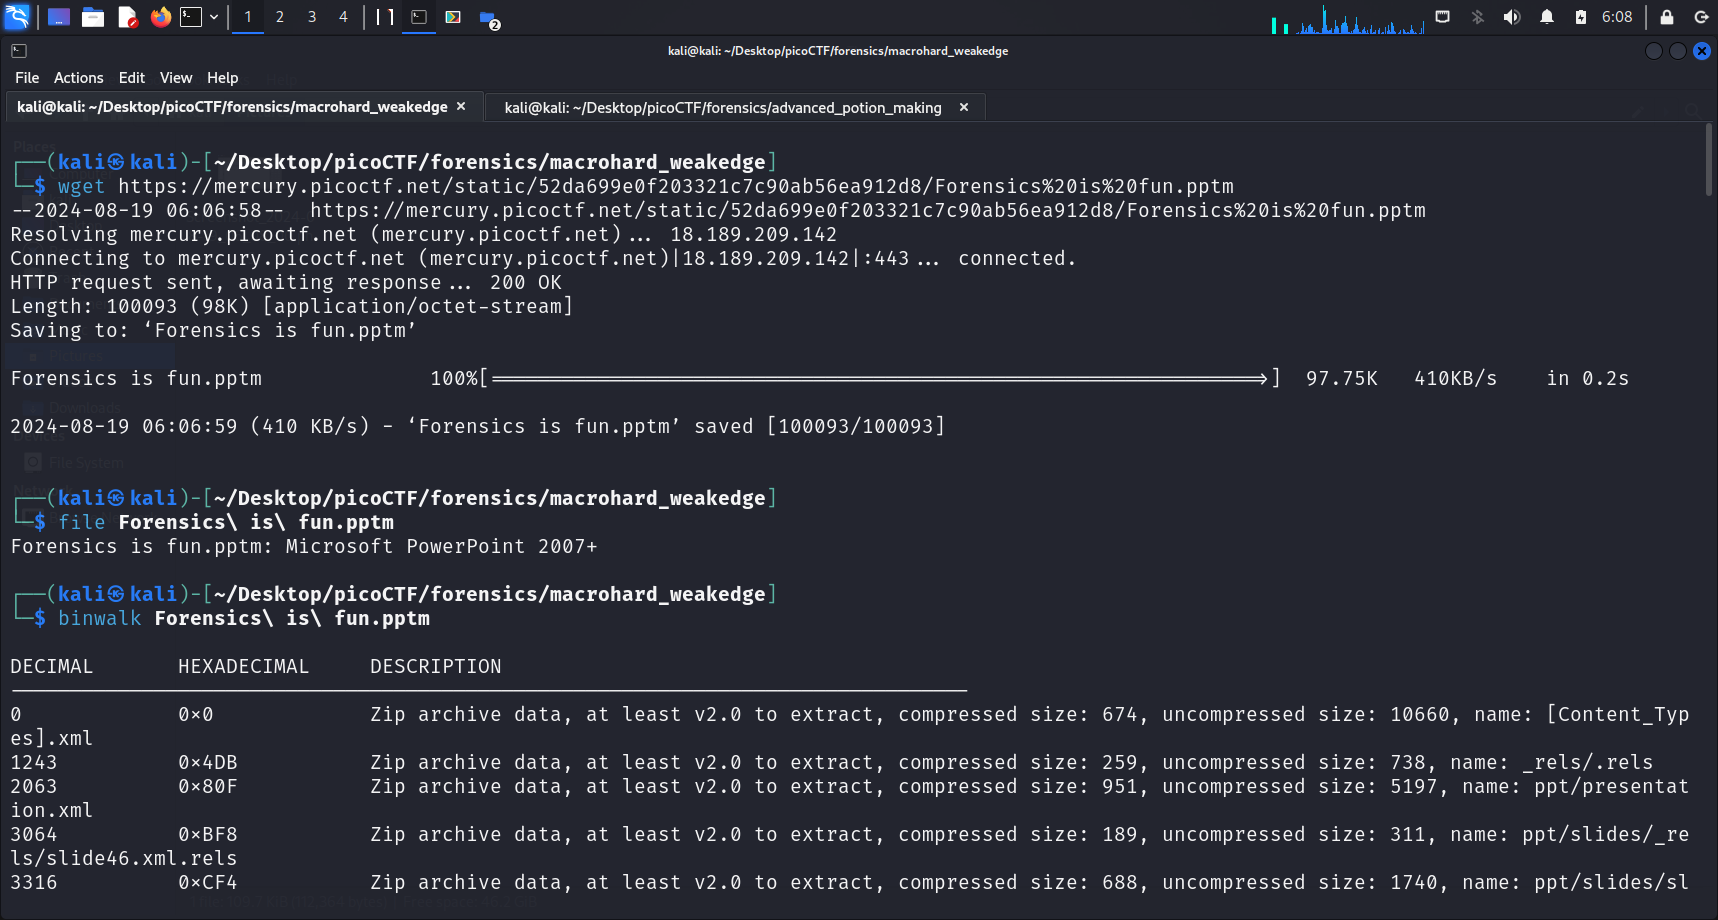Open the notifications bell icon
Viewport: 1718px width, 920px height.
(1547, 17)
